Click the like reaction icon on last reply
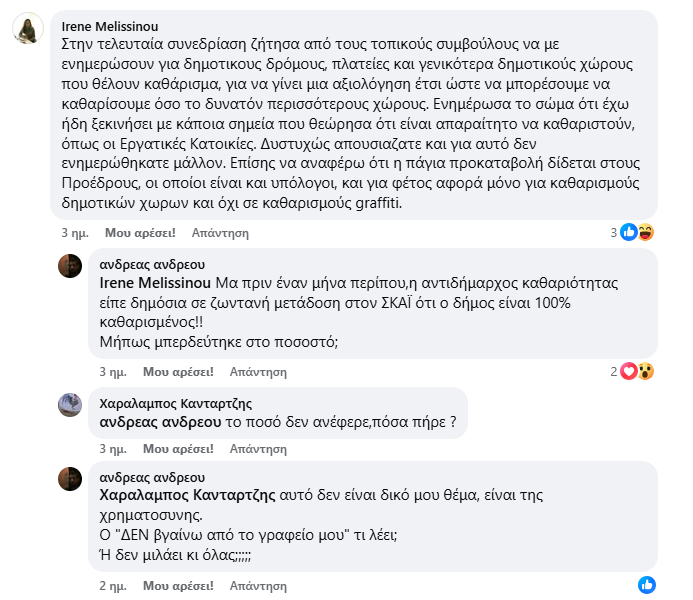 647,584
